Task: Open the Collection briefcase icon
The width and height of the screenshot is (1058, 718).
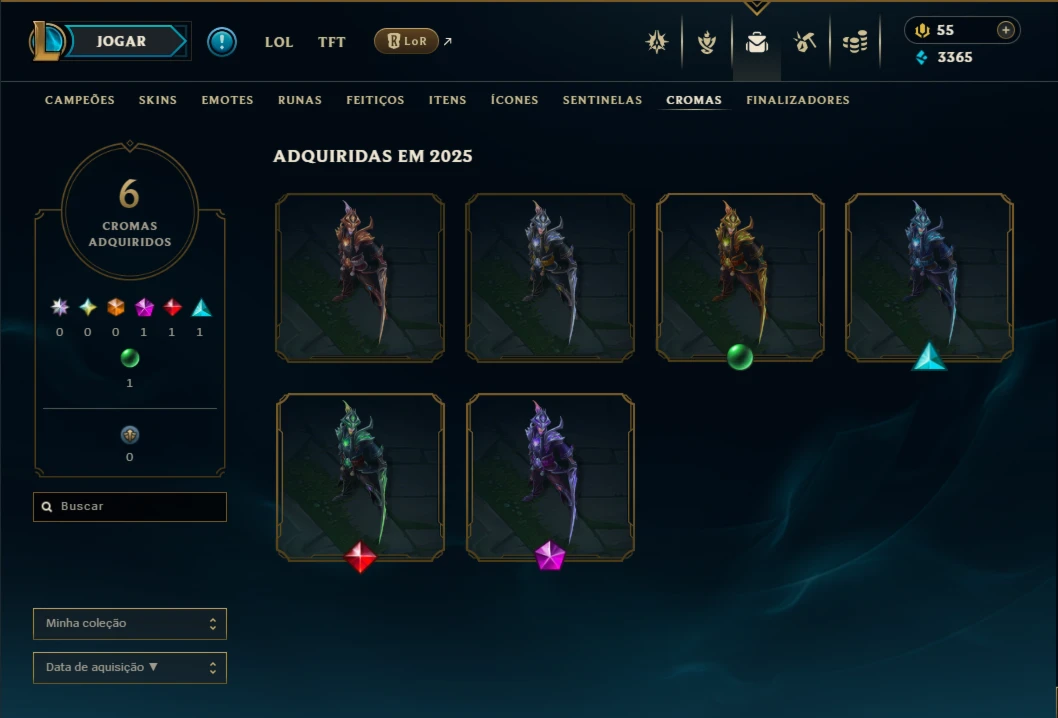Action: coord(756,43)
